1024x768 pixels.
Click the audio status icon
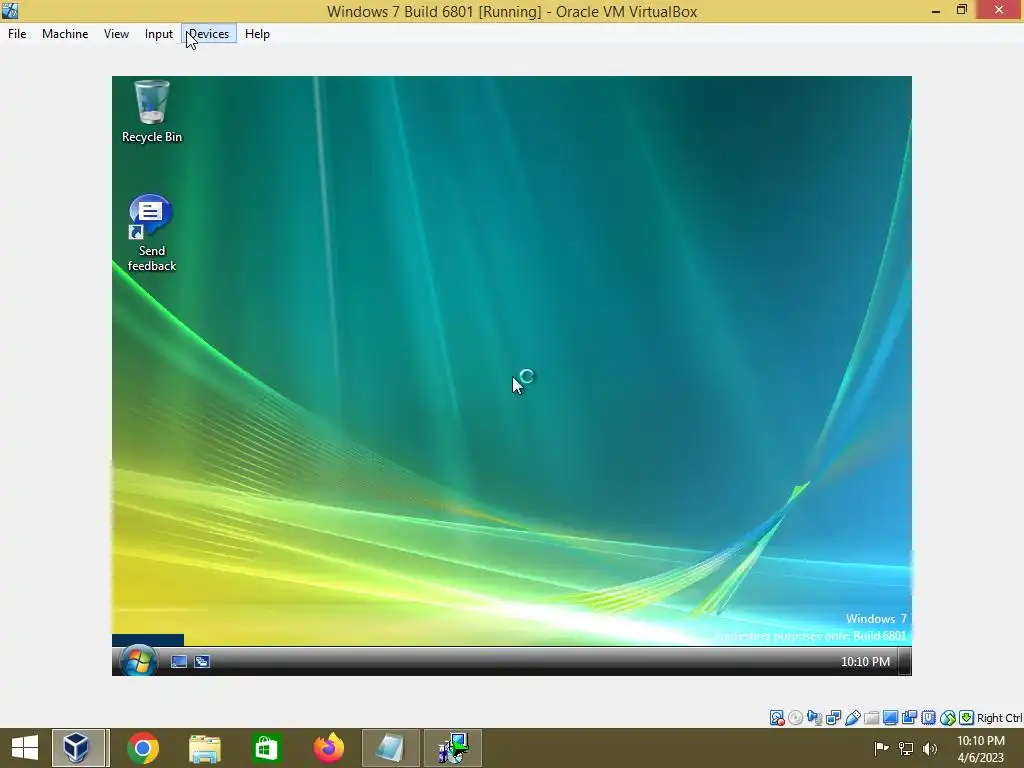pyautogui.click(x=814, y=718)
